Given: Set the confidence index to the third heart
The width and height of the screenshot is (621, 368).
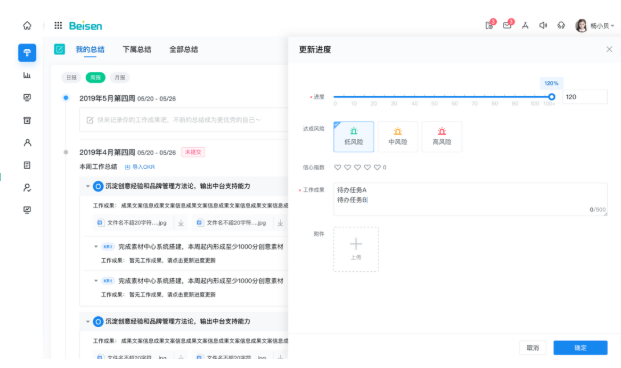Looking at the screenshot, I should [x=357, y=167].
